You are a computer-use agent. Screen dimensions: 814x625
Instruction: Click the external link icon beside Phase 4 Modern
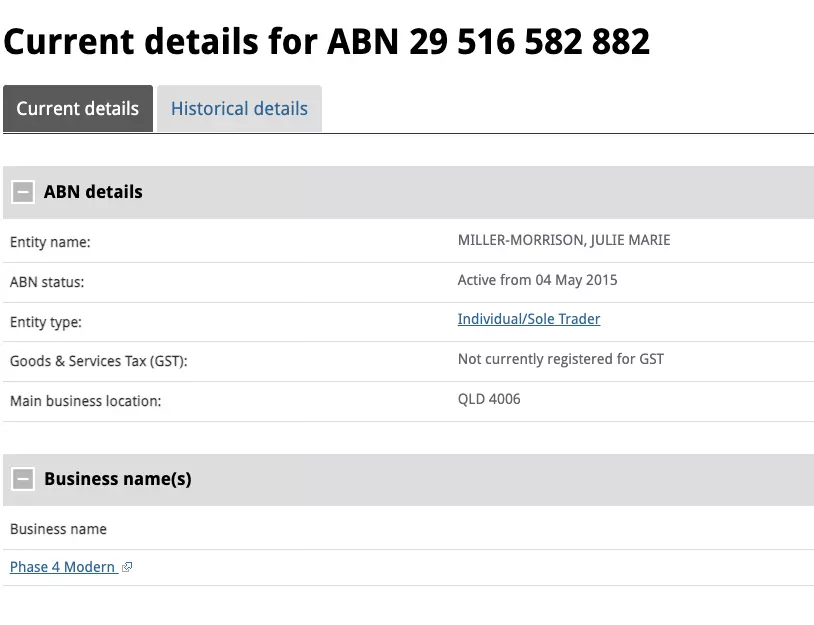(127, 567)
